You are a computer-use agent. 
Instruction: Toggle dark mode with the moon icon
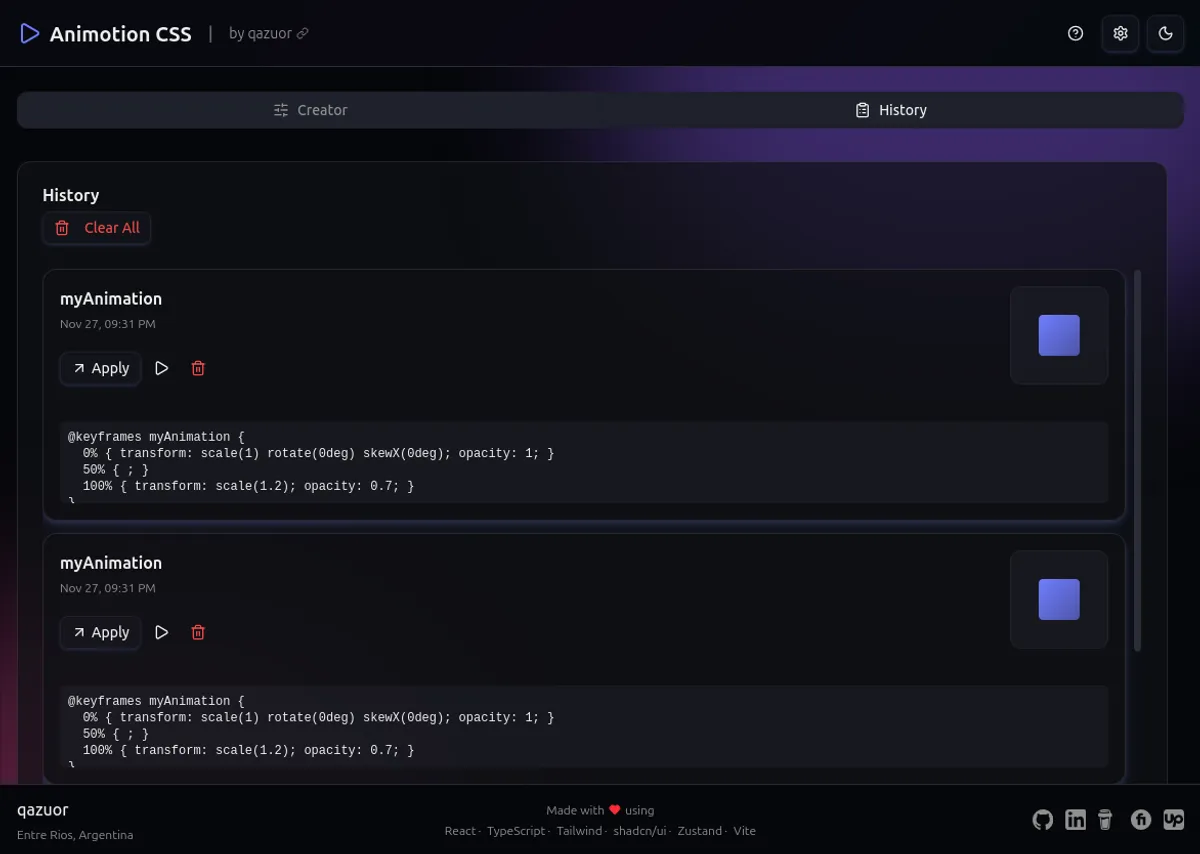click(1165, 33)
